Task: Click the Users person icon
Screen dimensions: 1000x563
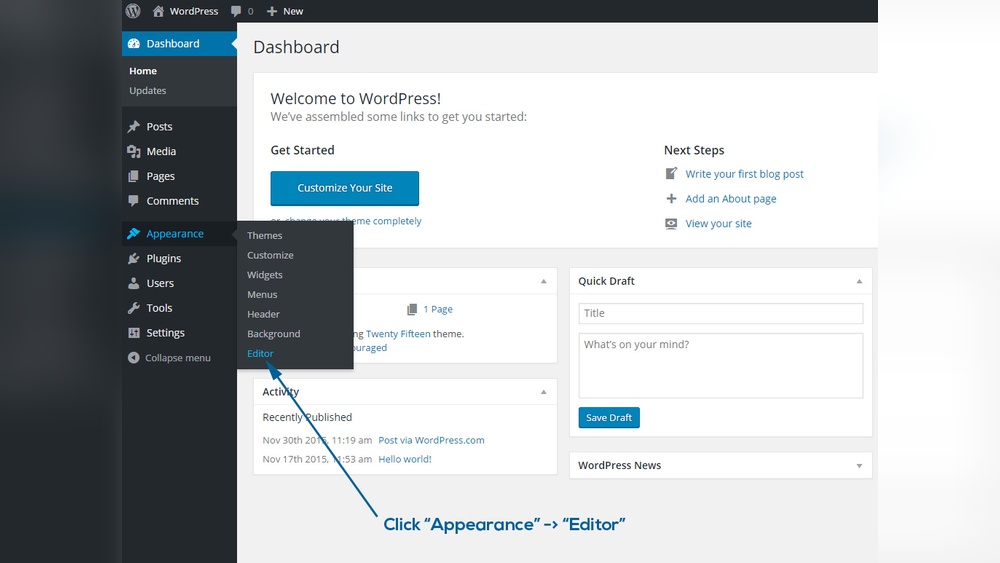Action: coord(133,283)
